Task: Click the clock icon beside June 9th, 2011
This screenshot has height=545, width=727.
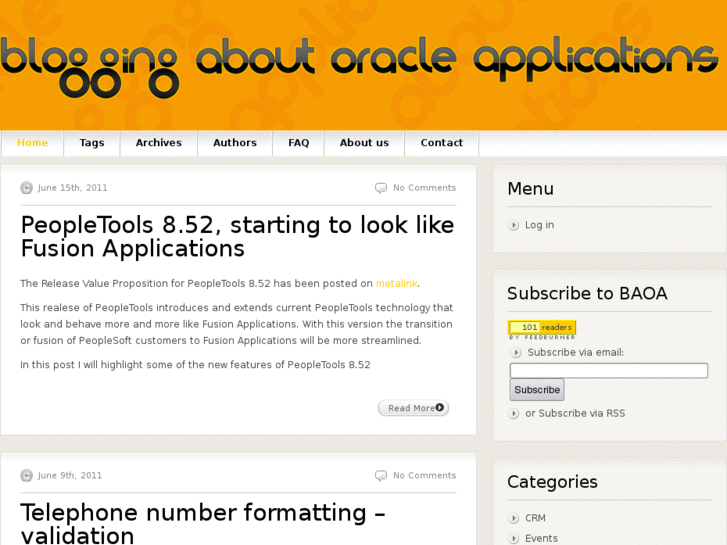Action: point(26,476)
